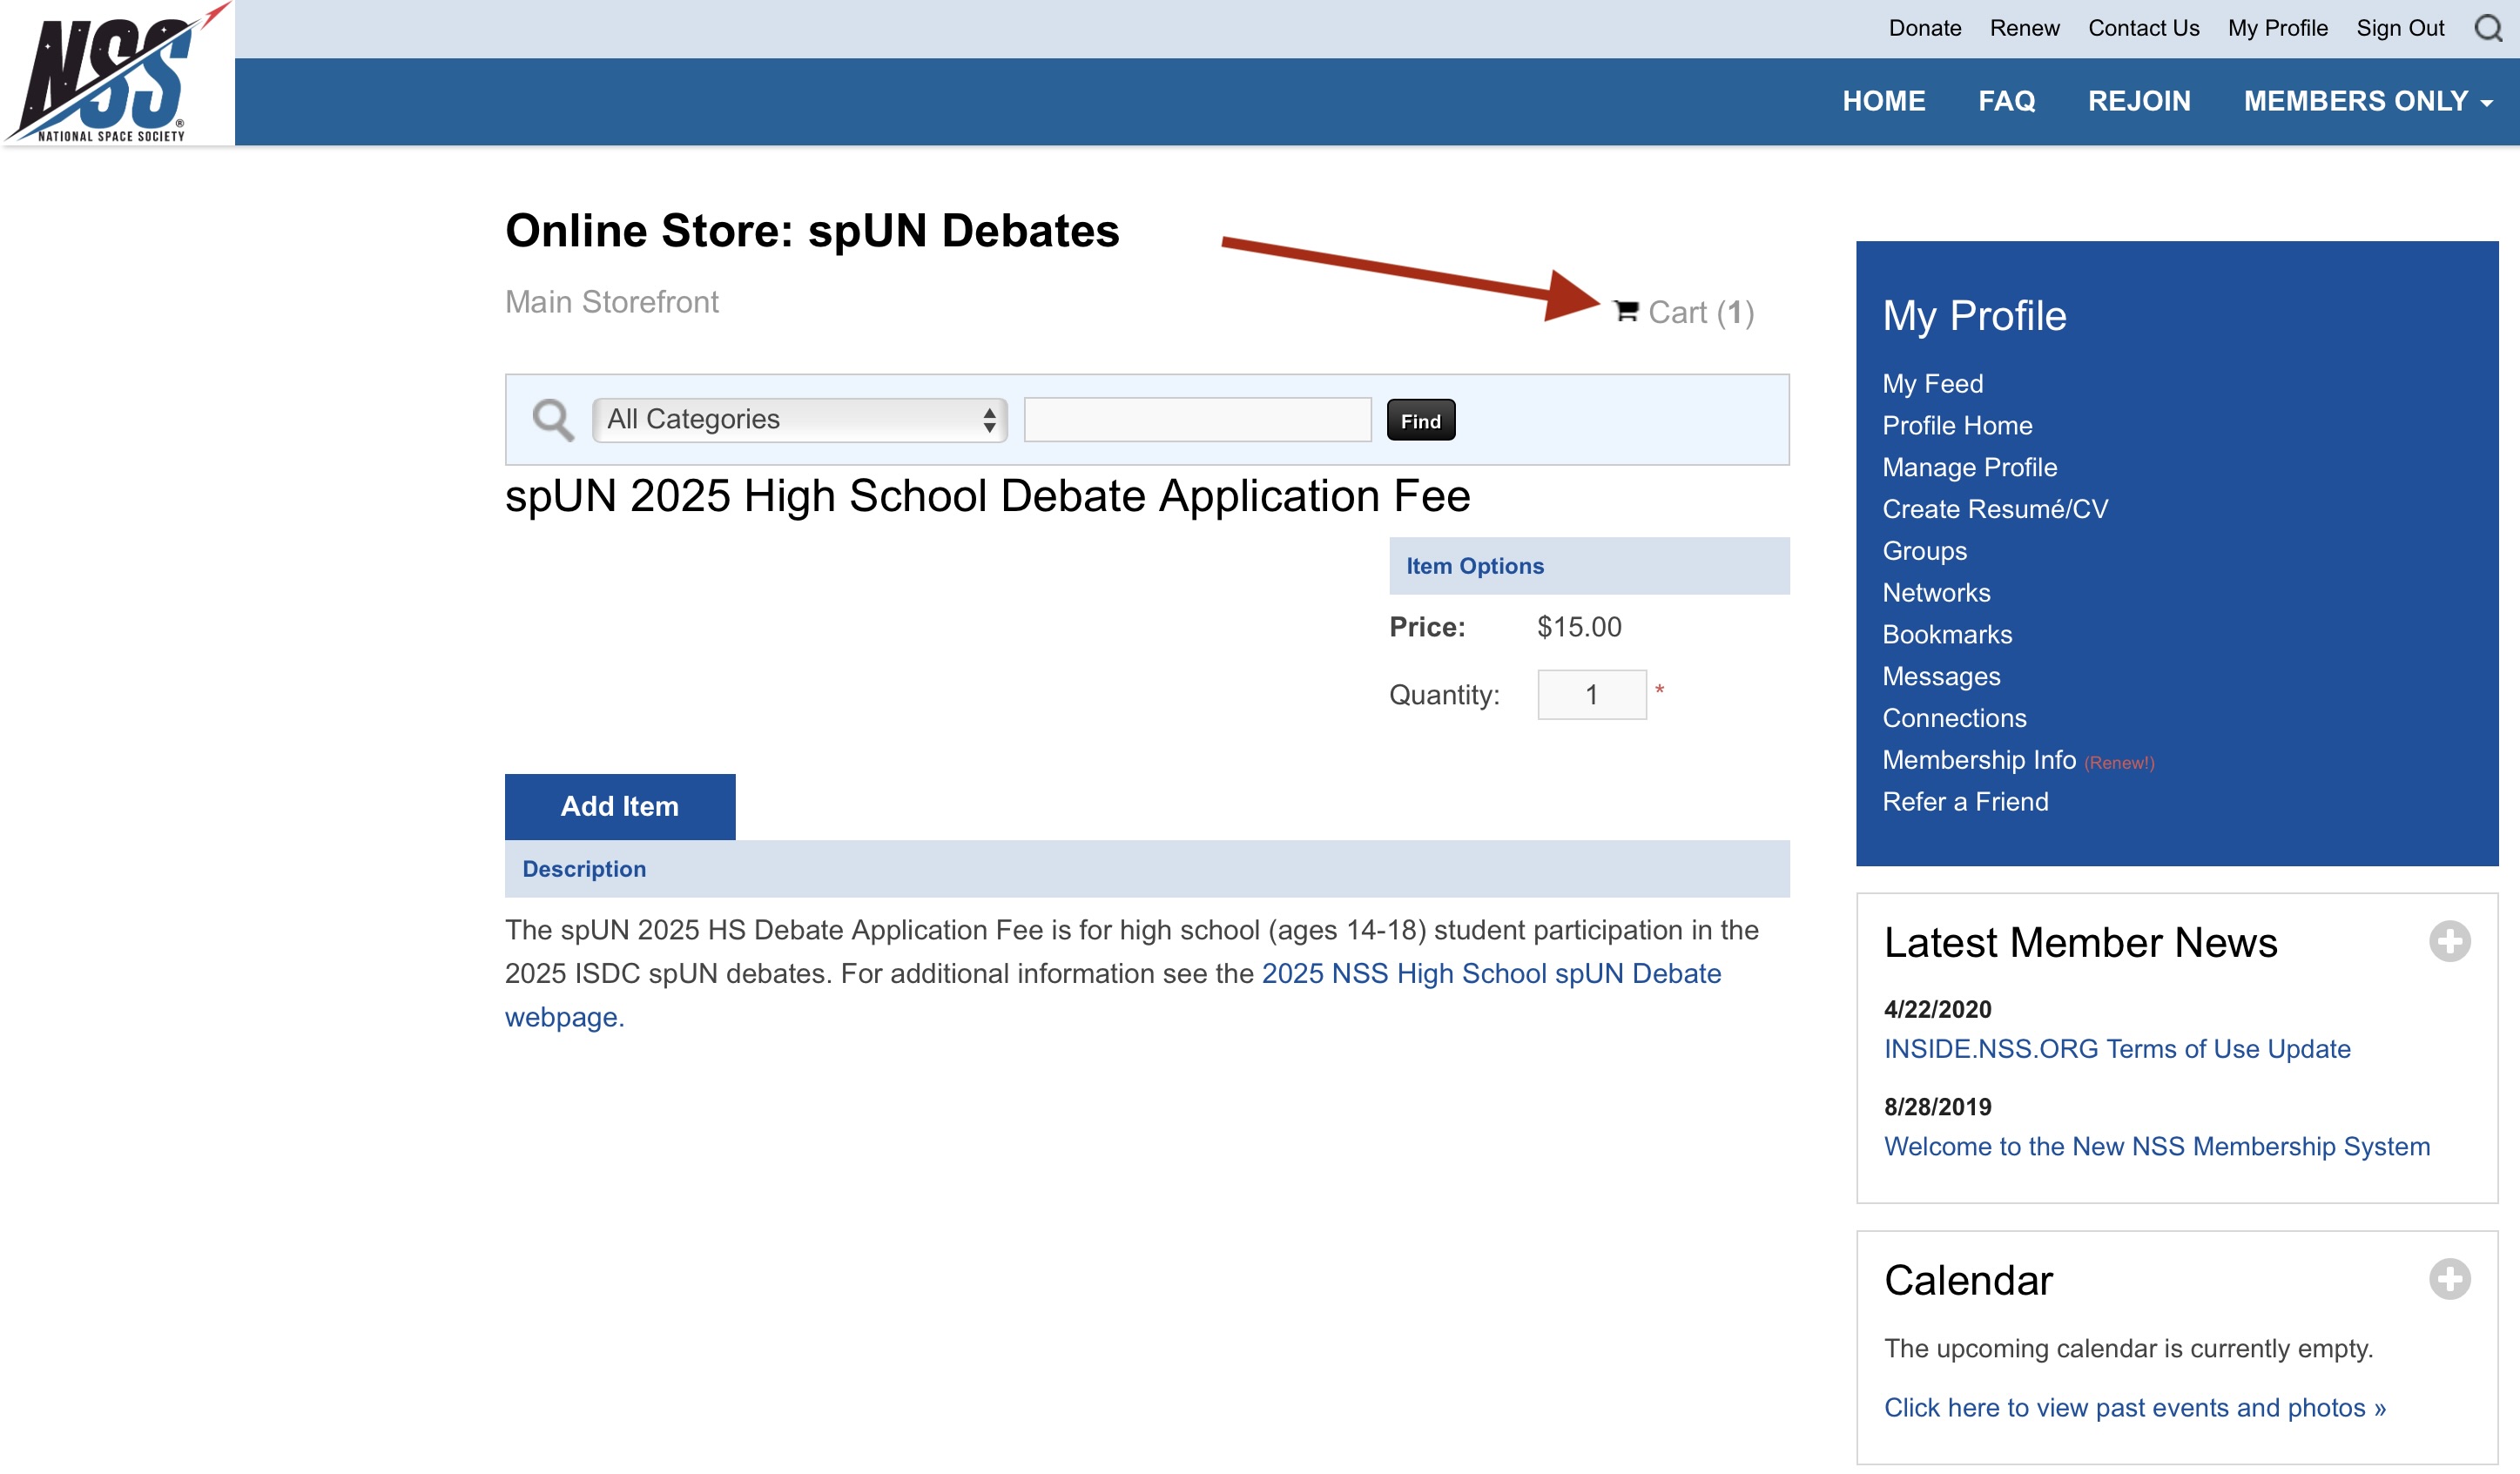This screenshot has height=1474, width=2520.
Task: Click the $15.00 price value
Action: coord(1579,627)
